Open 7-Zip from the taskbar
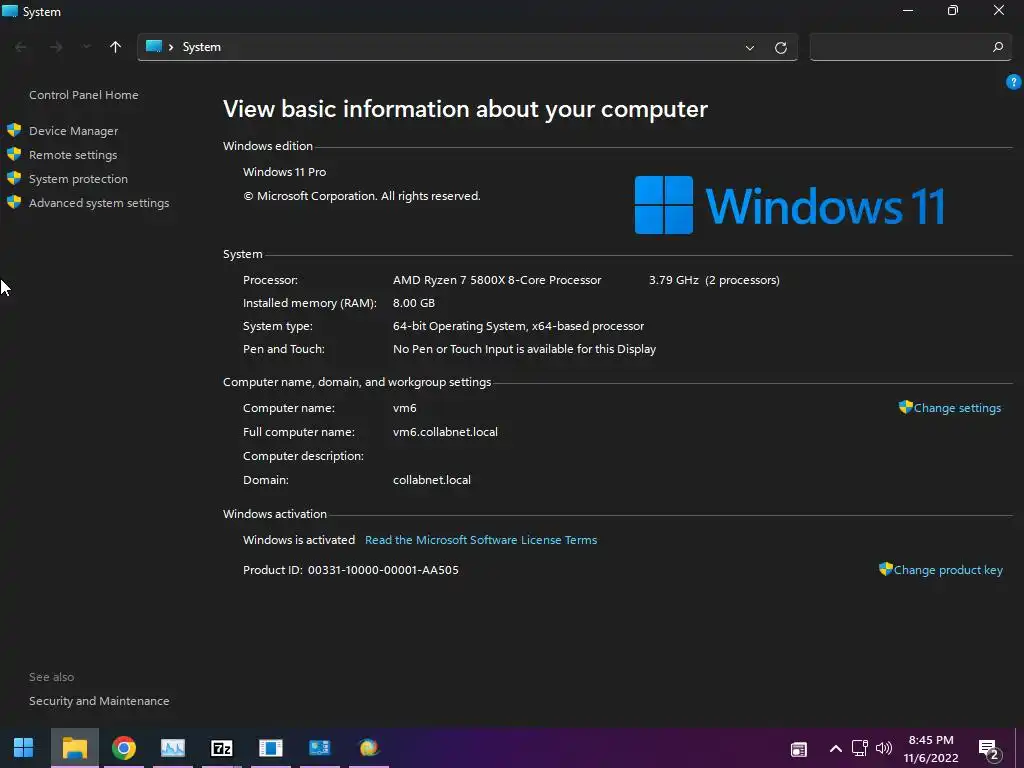This screenshot has height=768, width=1024. 222,748
